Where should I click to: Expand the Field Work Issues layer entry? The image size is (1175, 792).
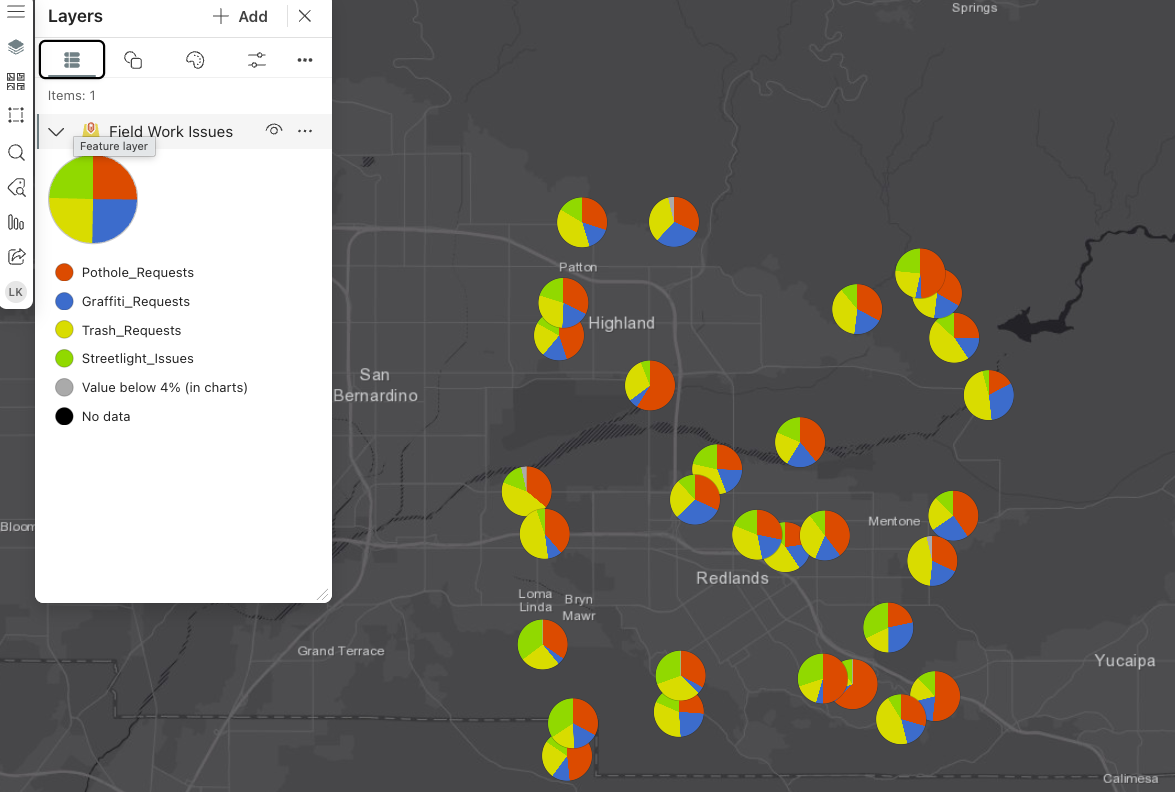click(x=56, y=131)
